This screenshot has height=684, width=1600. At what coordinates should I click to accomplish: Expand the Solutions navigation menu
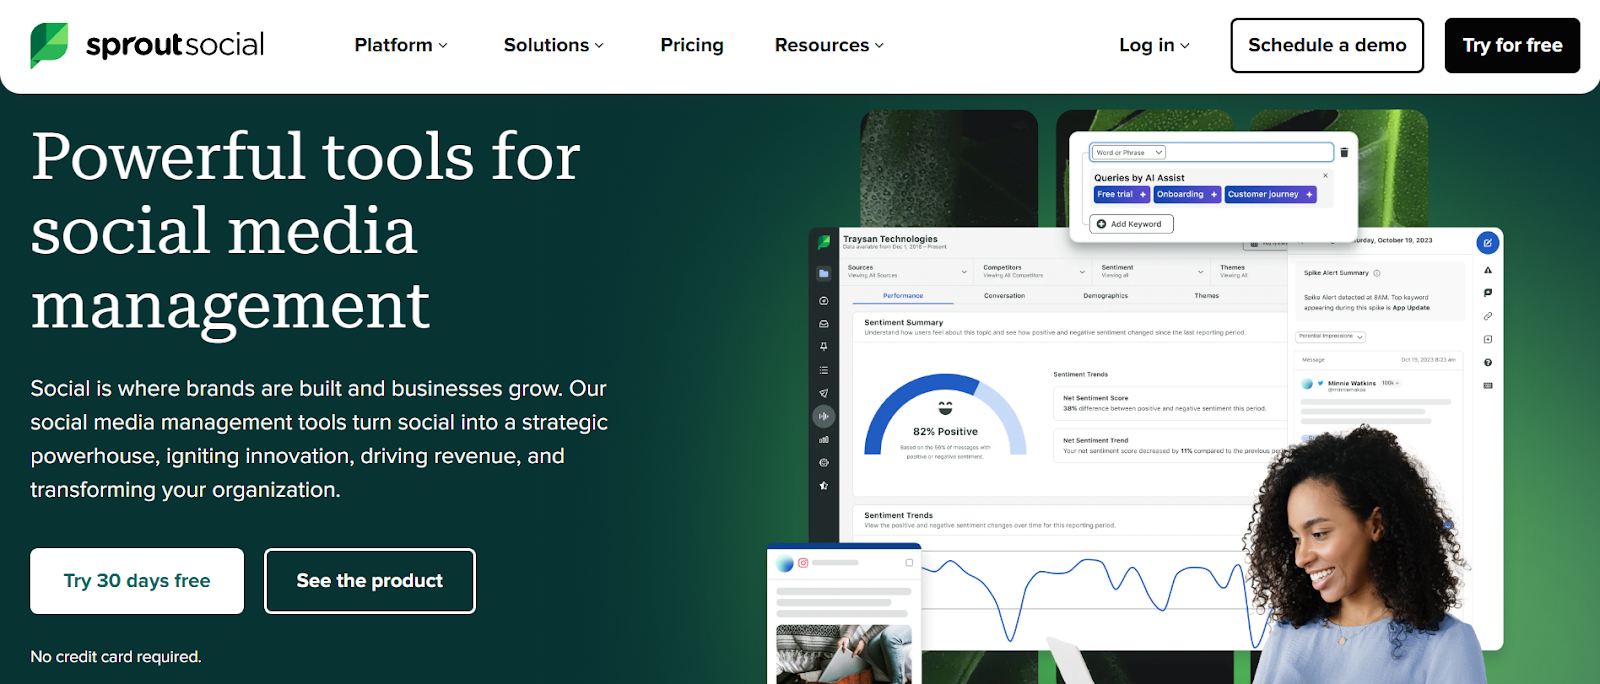(554, 45)
